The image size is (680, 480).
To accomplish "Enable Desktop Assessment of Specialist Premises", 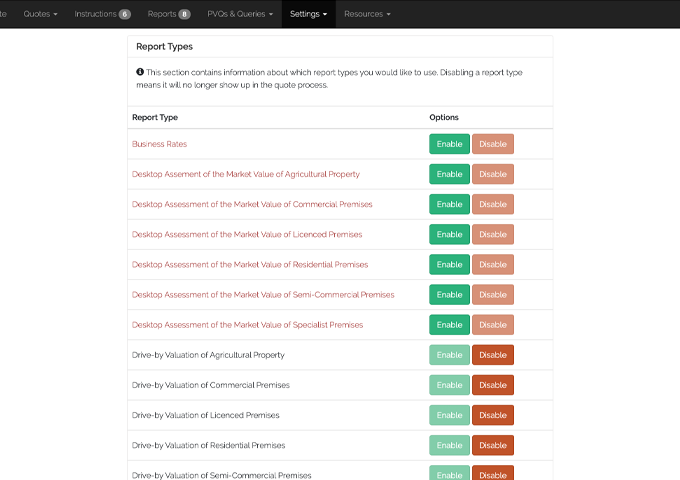I will pos(449,325).
